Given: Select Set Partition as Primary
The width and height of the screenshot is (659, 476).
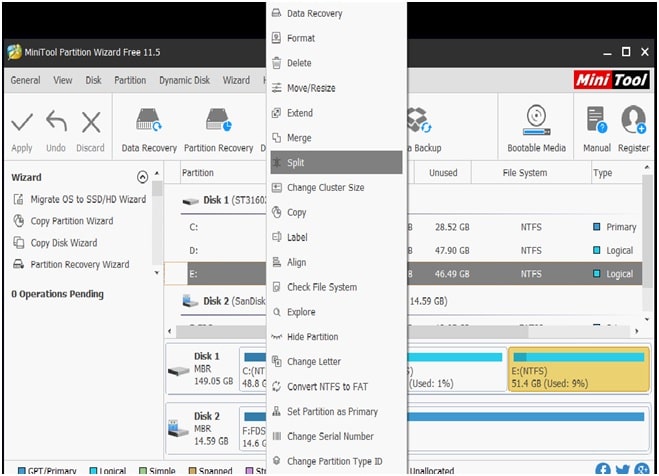Looking at the screenshot, I should tap(336, 412).
